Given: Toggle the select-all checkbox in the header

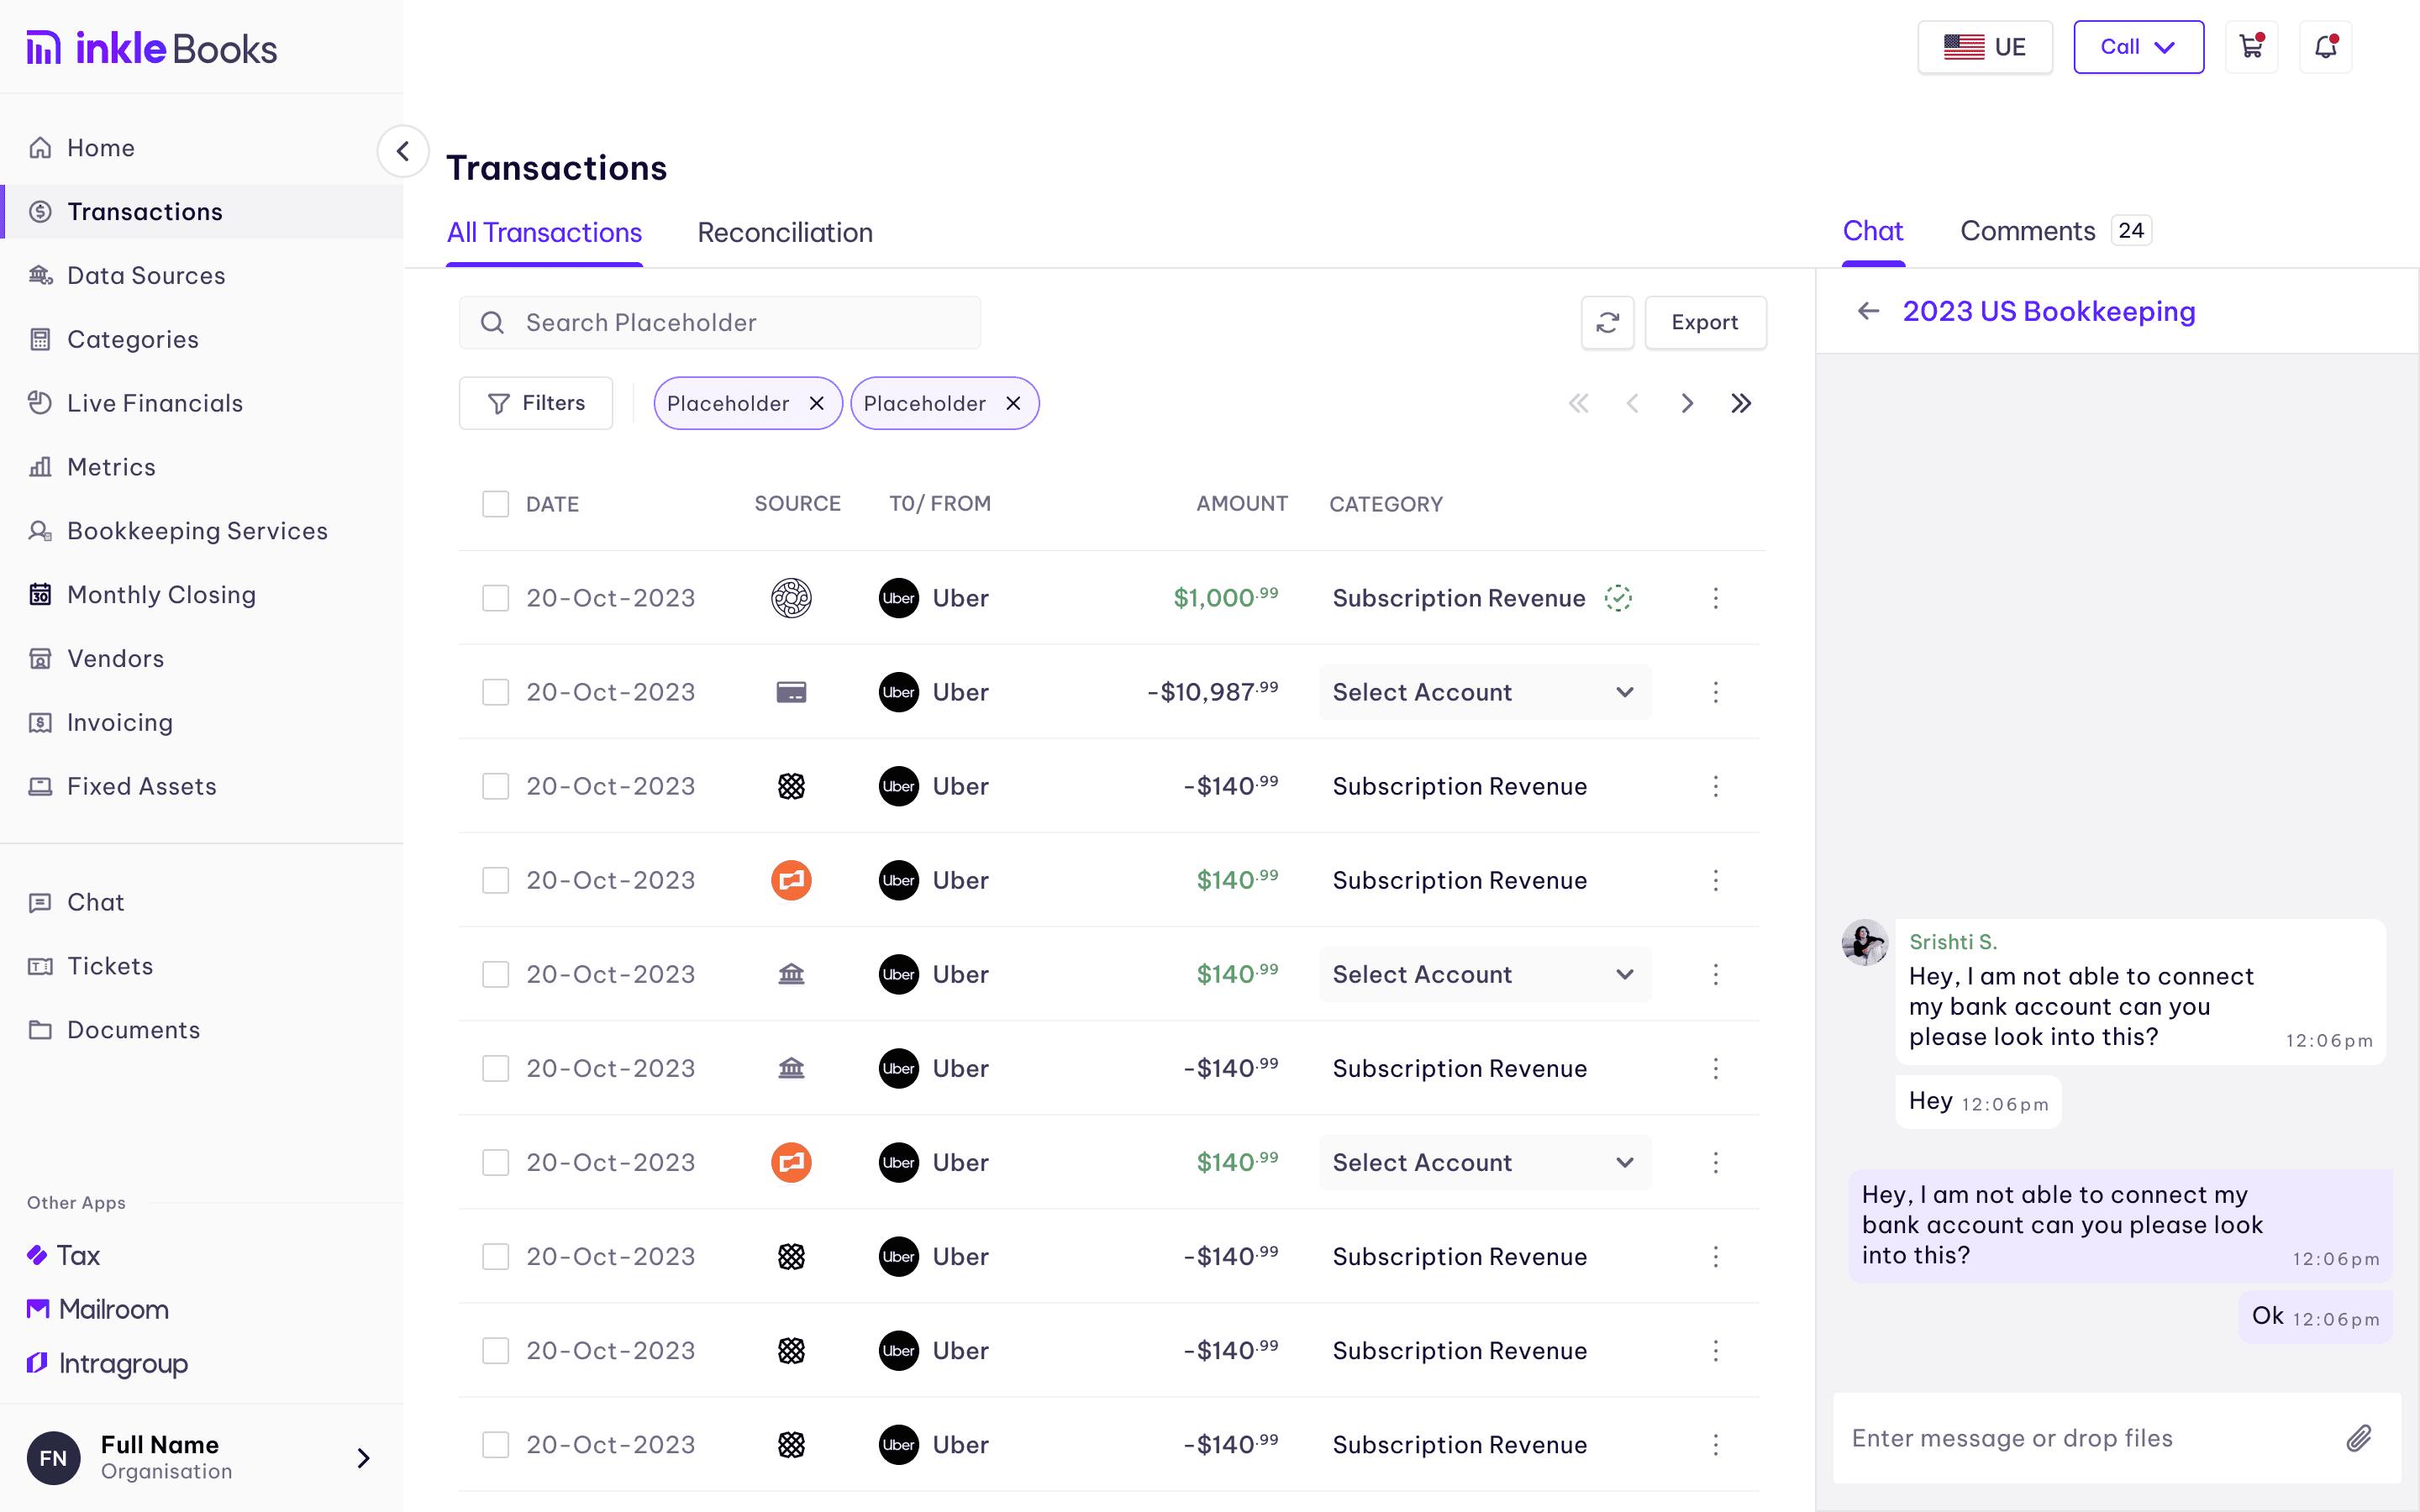Looking at the screenshot, I should click(x=495, y=504).
